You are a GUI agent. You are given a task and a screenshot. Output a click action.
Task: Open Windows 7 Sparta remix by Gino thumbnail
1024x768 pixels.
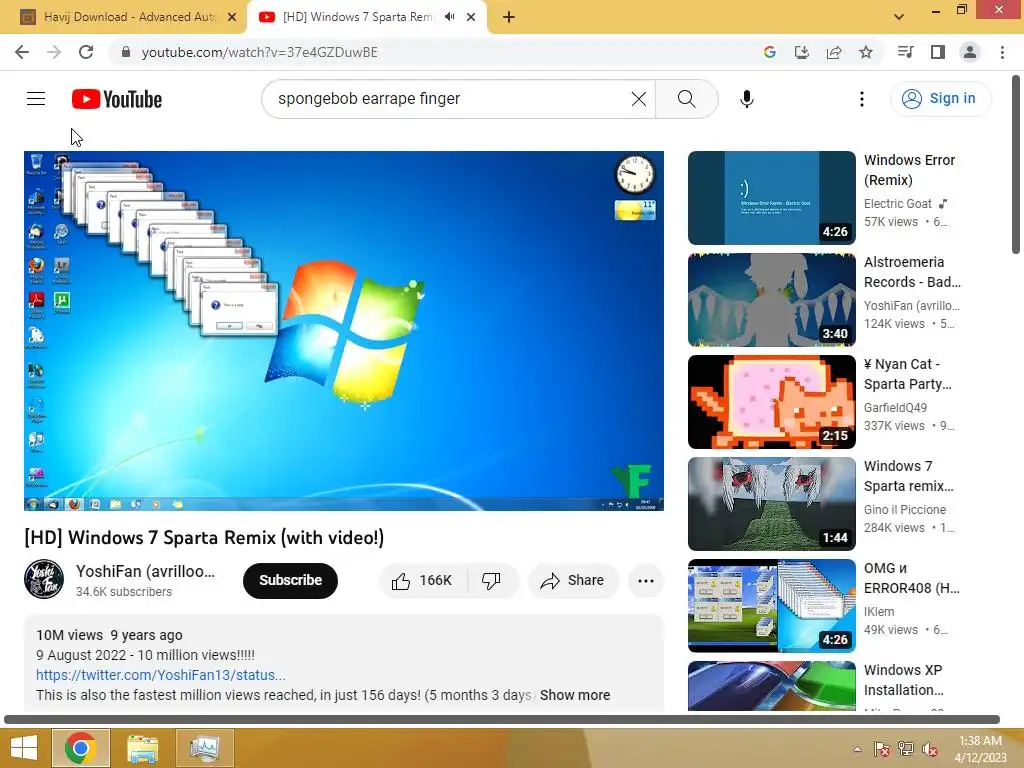[x=771, y=504]
